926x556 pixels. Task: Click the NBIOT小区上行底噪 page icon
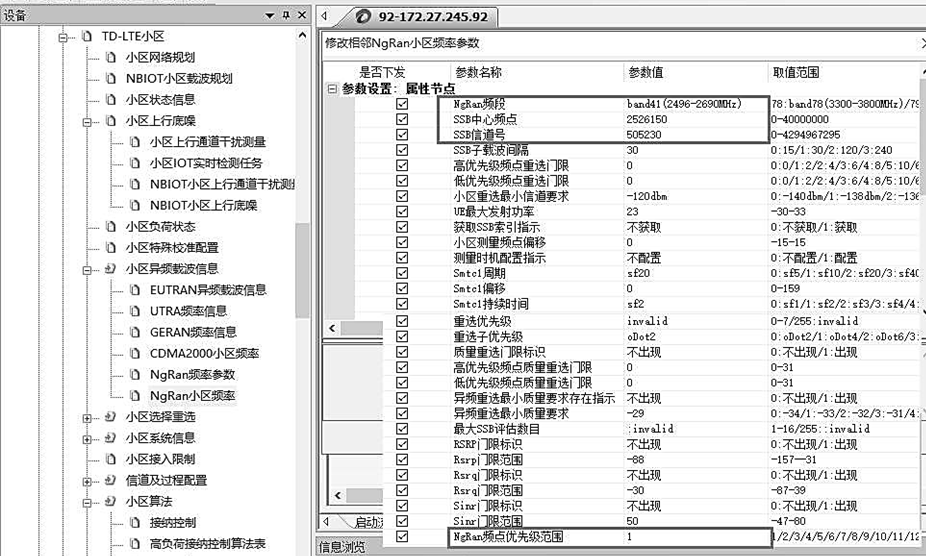[135, 206]
